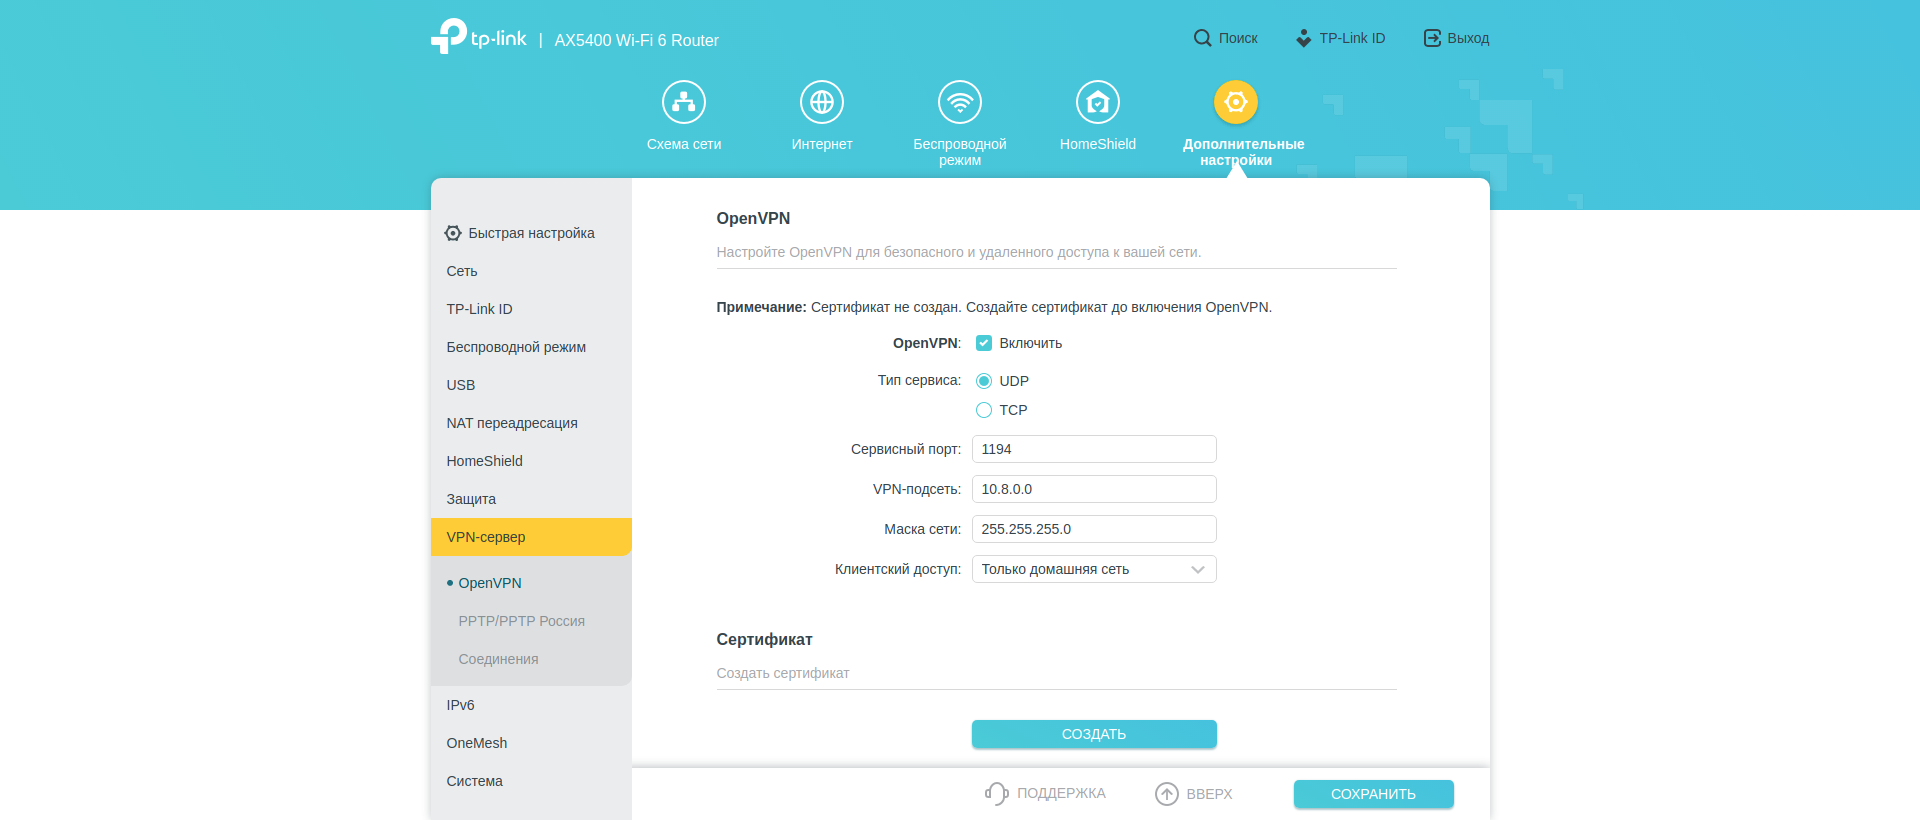Viewport: 1920px width, 820px height.
Task: Select the UDP service type radio button
Action: click(984, 381)
